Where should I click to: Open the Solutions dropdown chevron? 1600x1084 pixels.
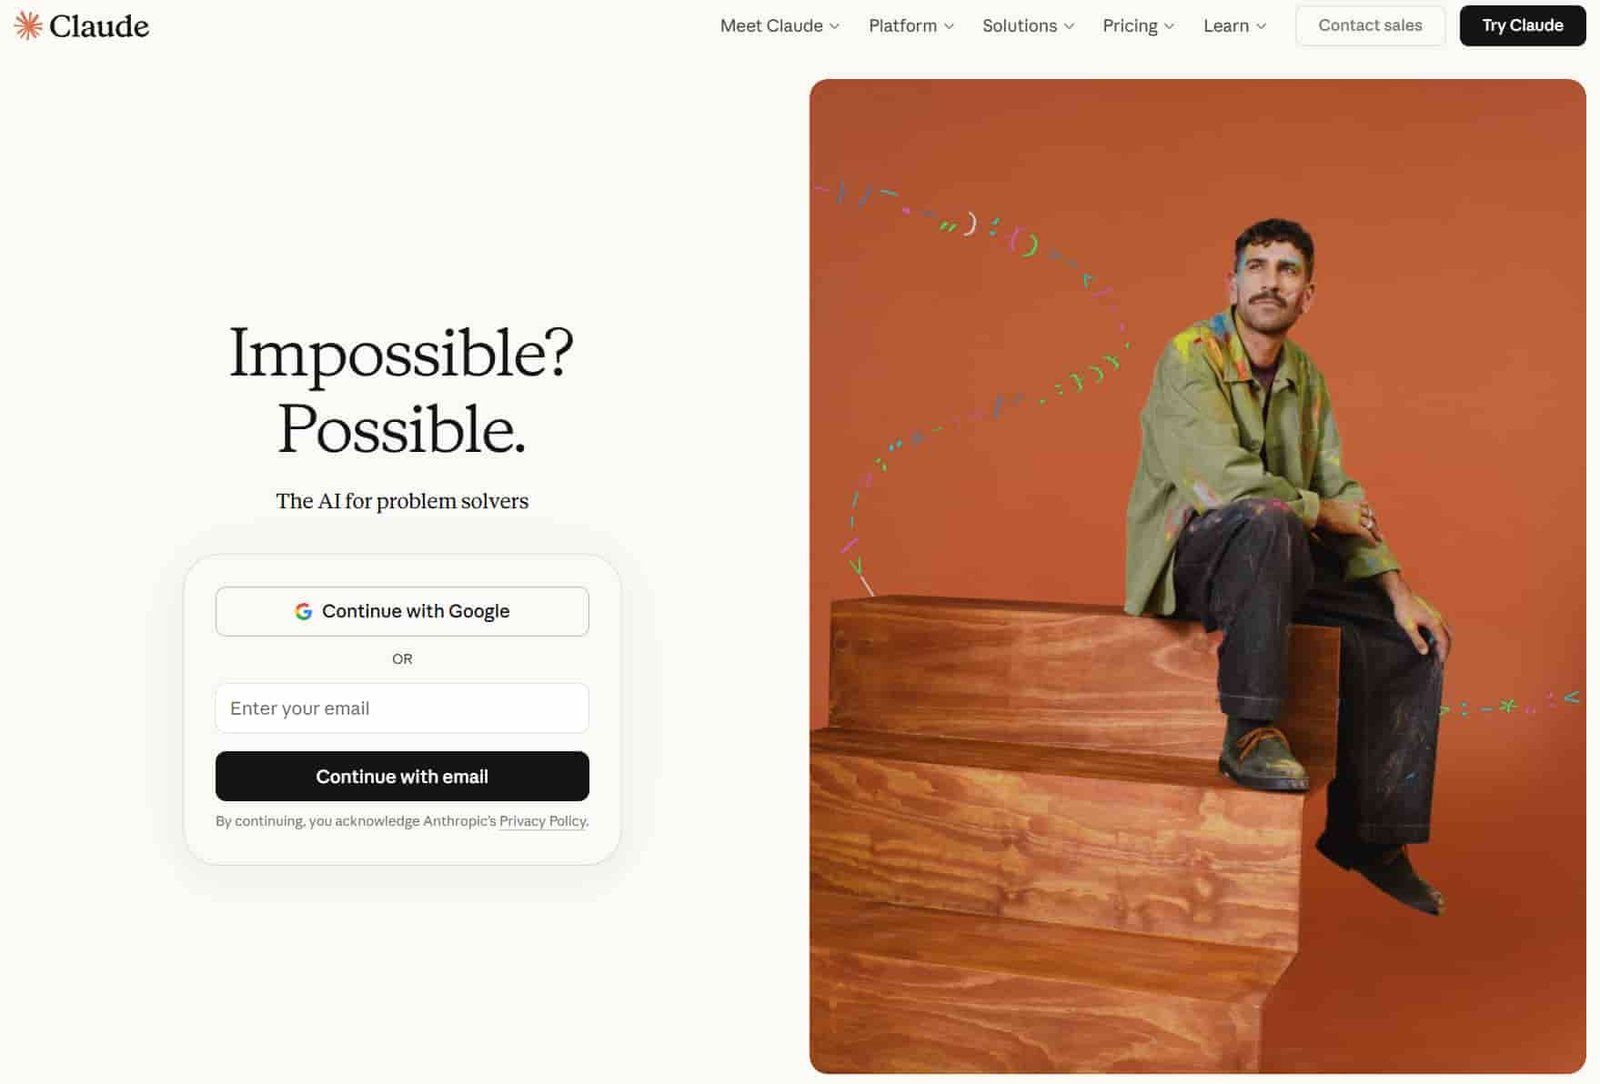(x=1069, y=26)
